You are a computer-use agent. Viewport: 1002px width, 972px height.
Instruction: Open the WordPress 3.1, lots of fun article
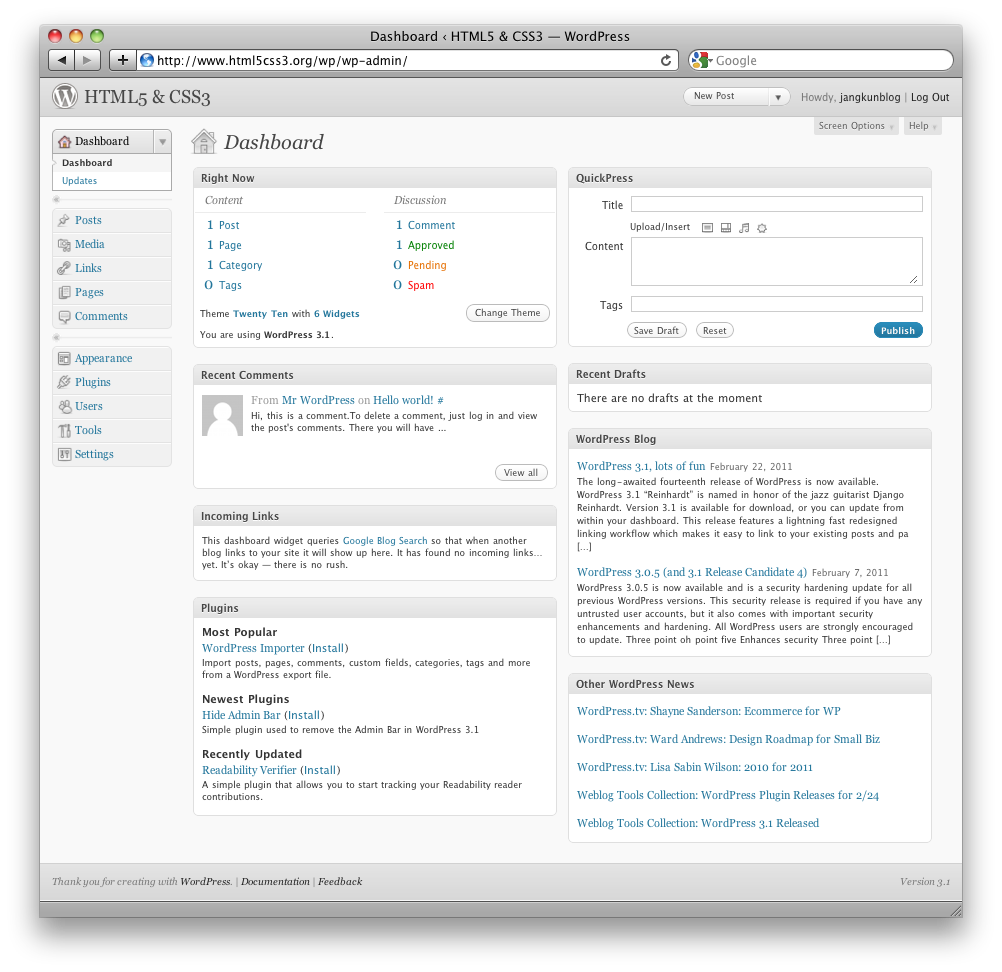coord(643,465)
